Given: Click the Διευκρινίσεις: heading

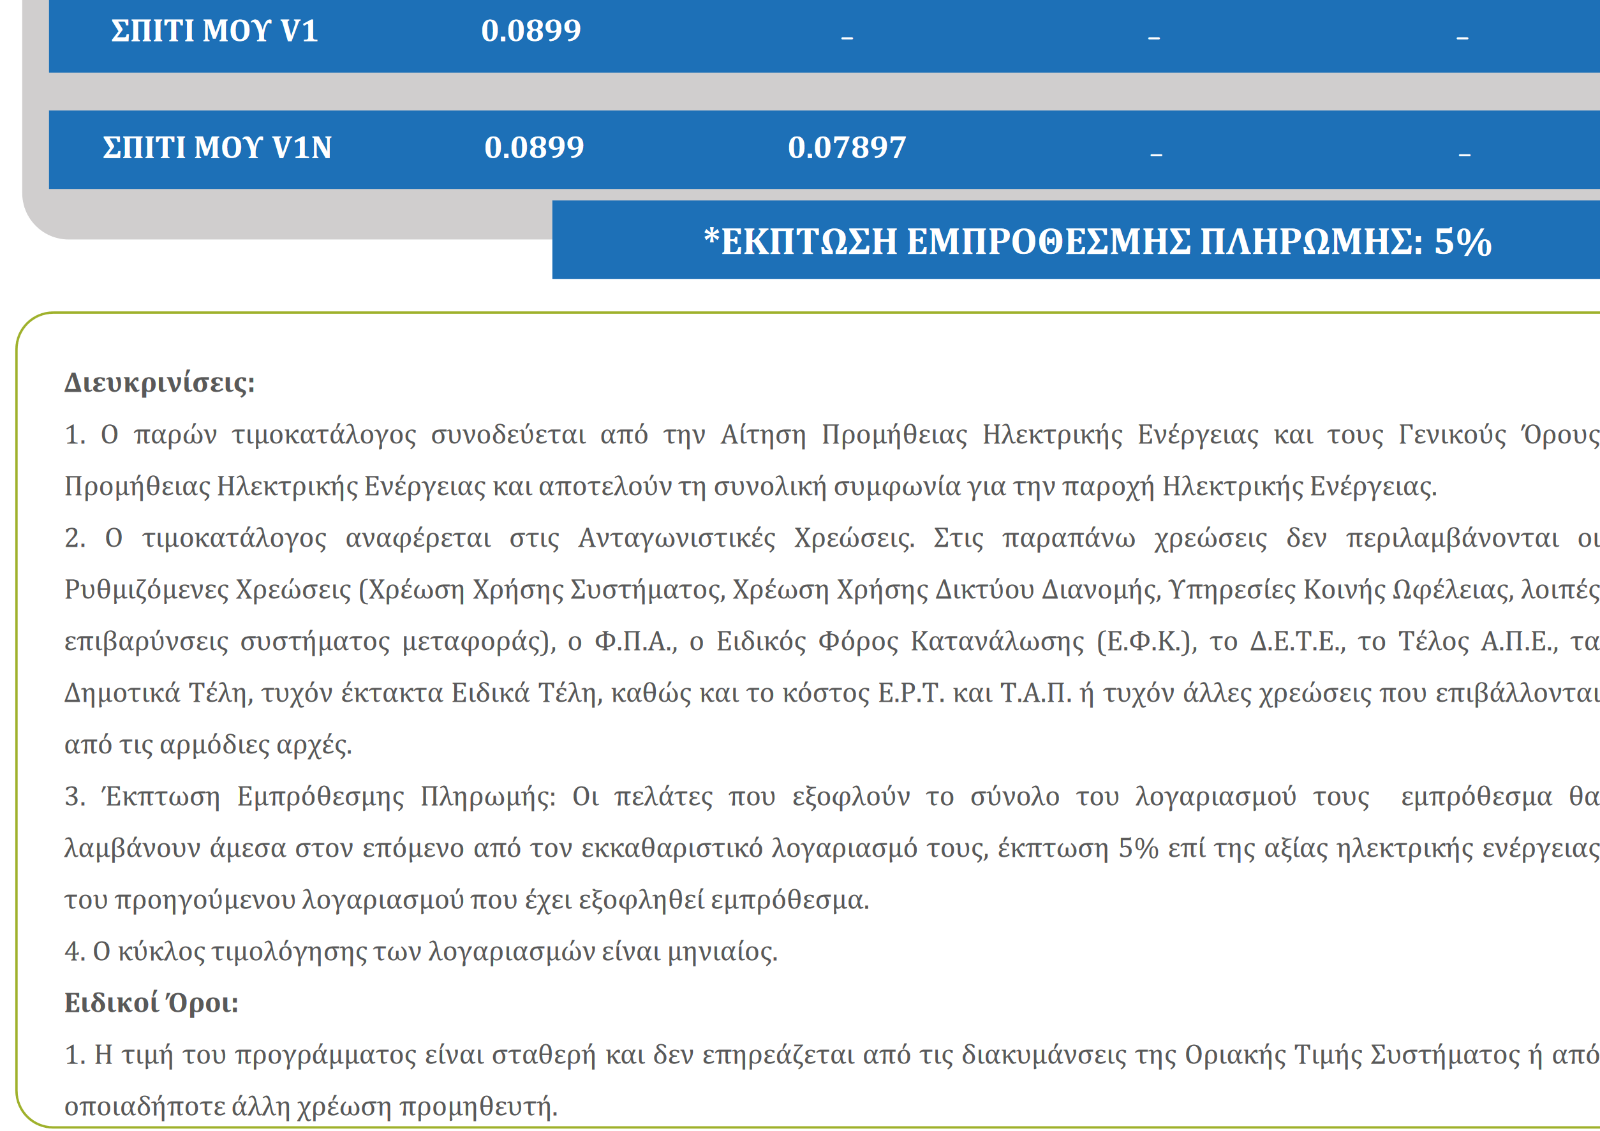Looking at the screenshot, I should coord(160,383).
